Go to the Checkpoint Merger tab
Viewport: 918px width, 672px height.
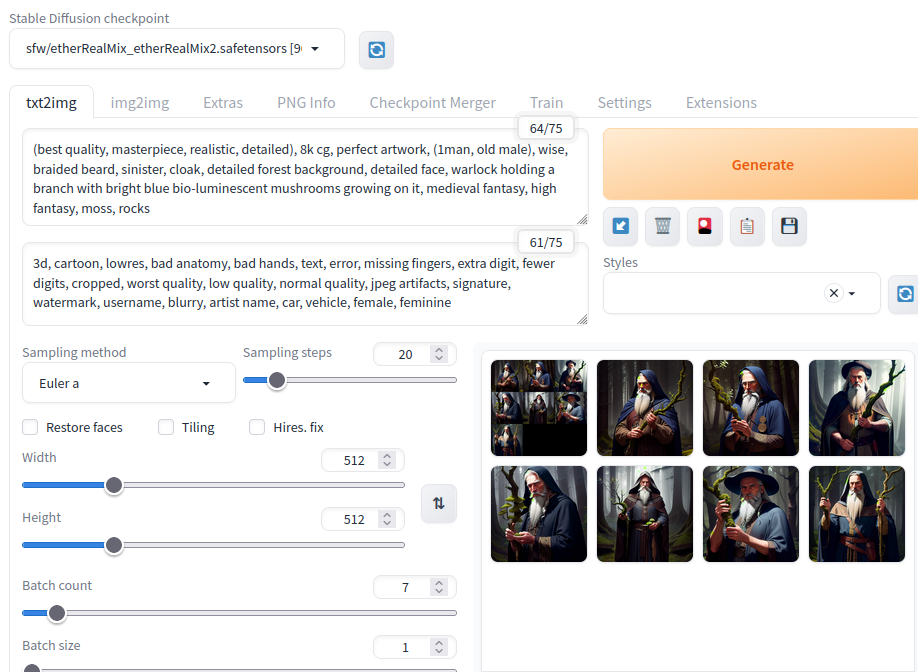click(432, 103)
